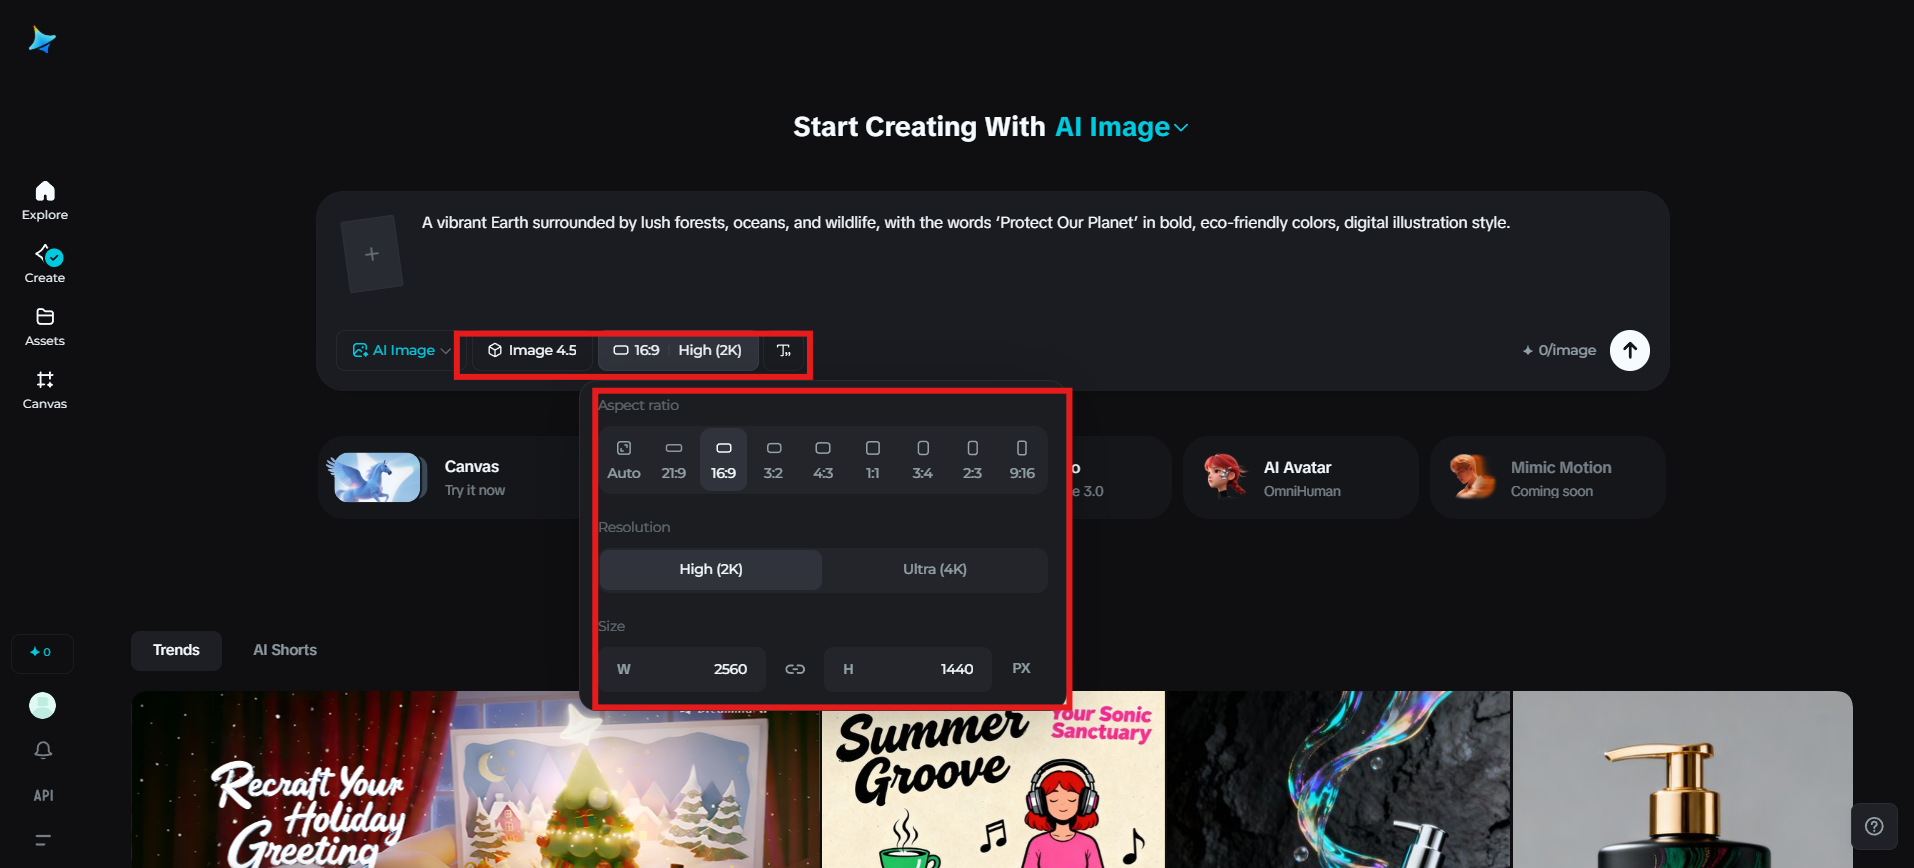Open the Image 4.5 model selector
1914x868 pixels.
(532, 350)
